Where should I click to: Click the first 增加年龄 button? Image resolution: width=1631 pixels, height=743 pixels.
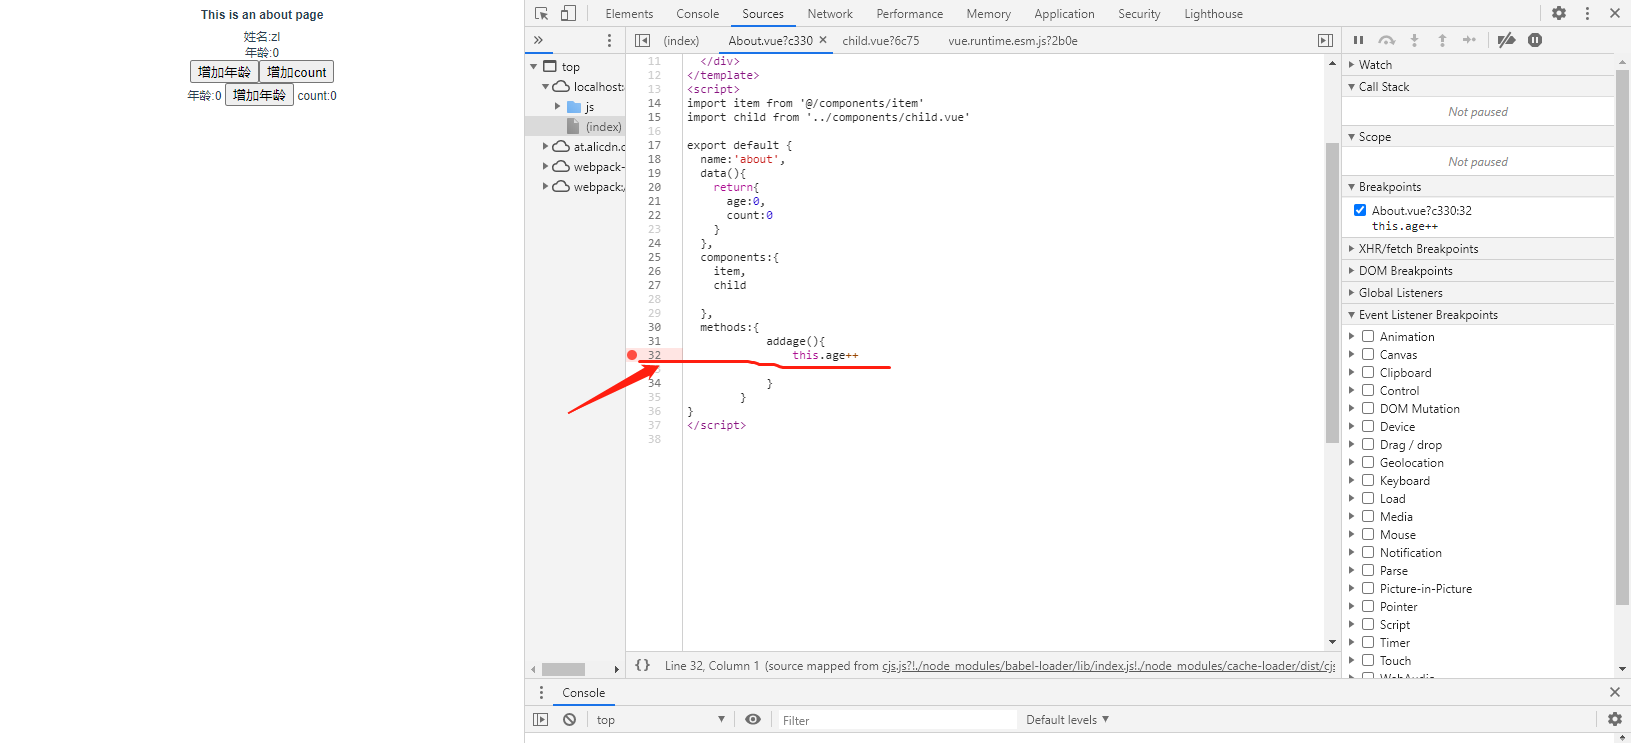[224, 72]
